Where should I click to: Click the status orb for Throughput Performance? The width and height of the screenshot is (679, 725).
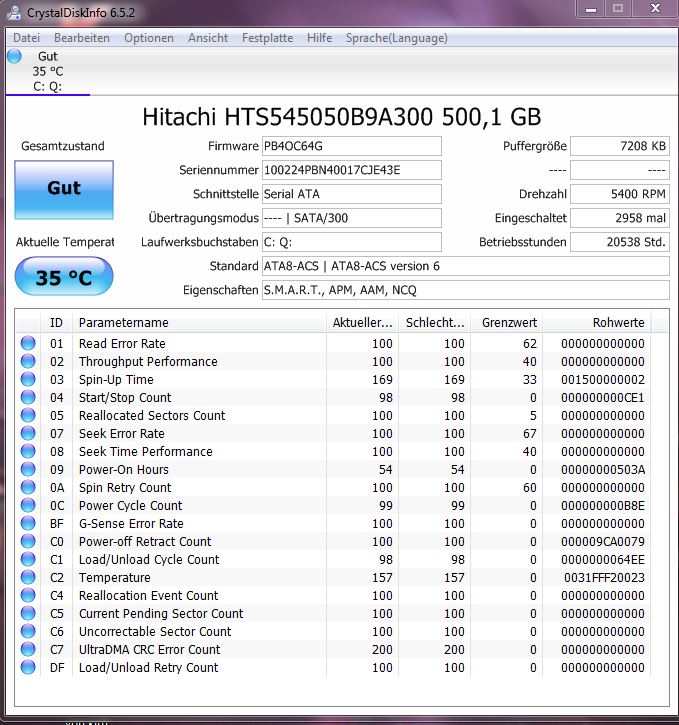[28, 361]
